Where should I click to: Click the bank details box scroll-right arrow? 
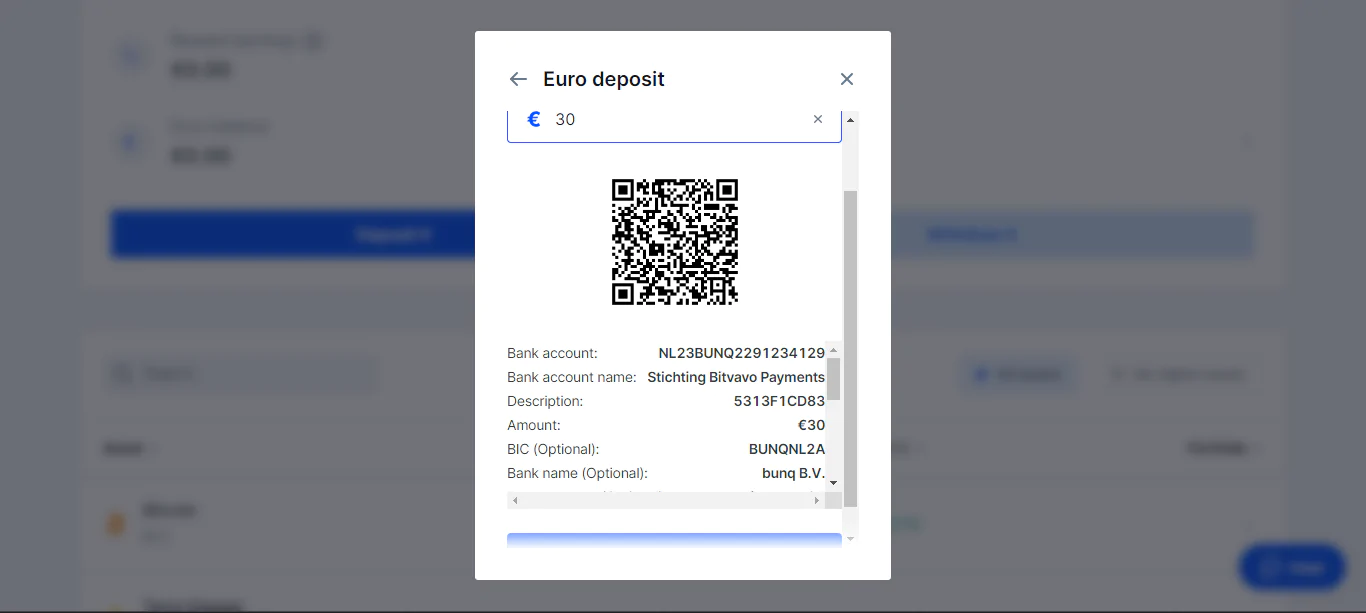pyautogui.click(x=817, y=500)
